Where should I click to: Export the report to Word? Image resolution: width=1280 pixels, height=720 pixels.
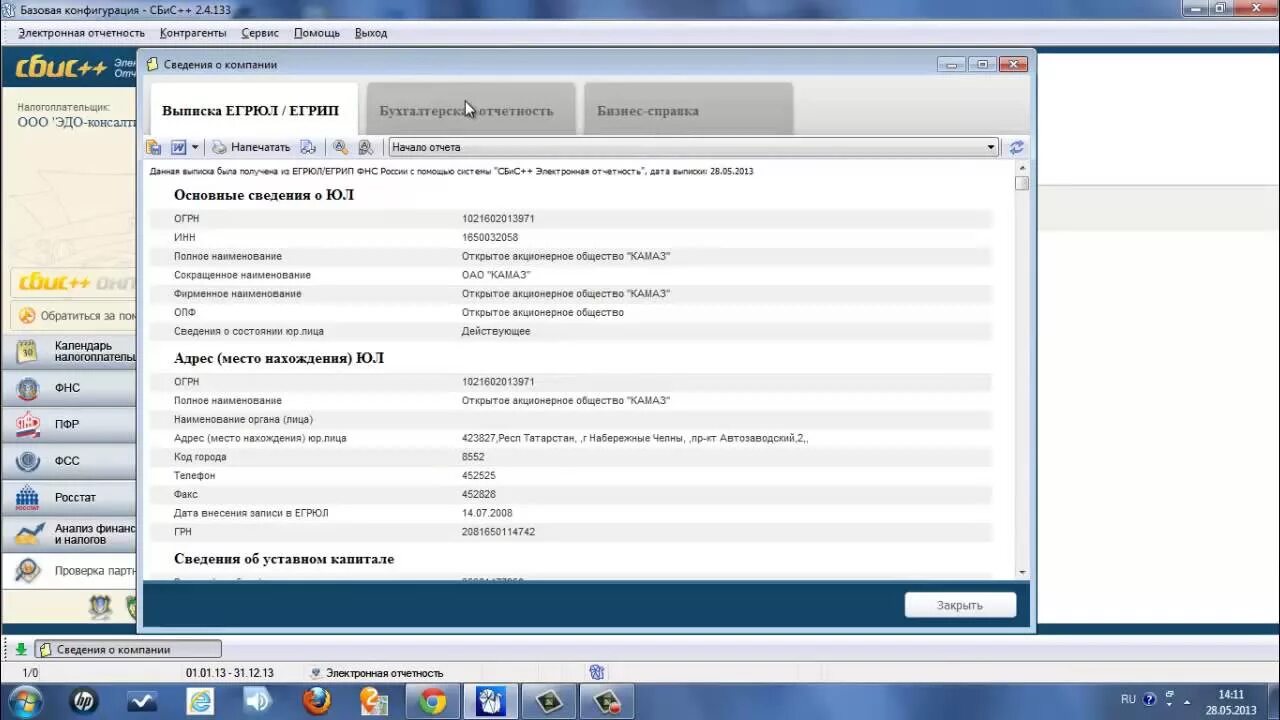[179, 147]
